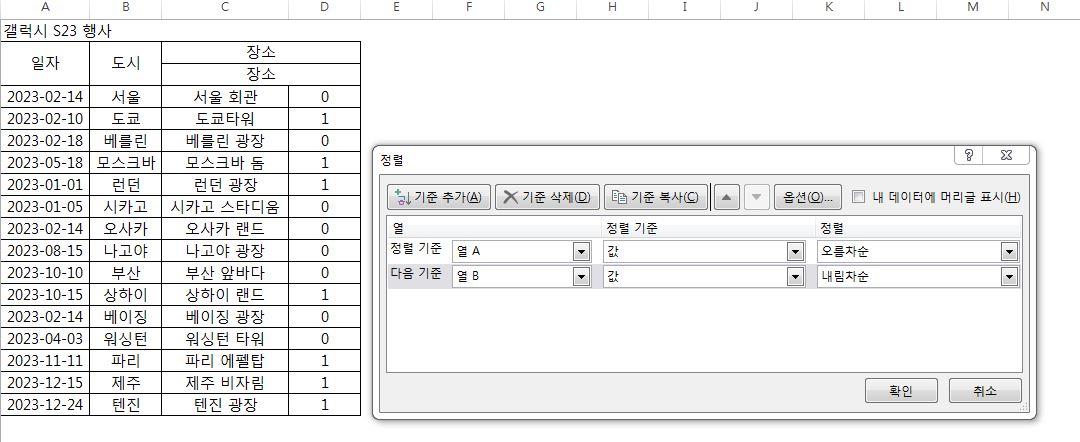
Task: Close the 정렬 dialog with X
Action: [1007, 156]
